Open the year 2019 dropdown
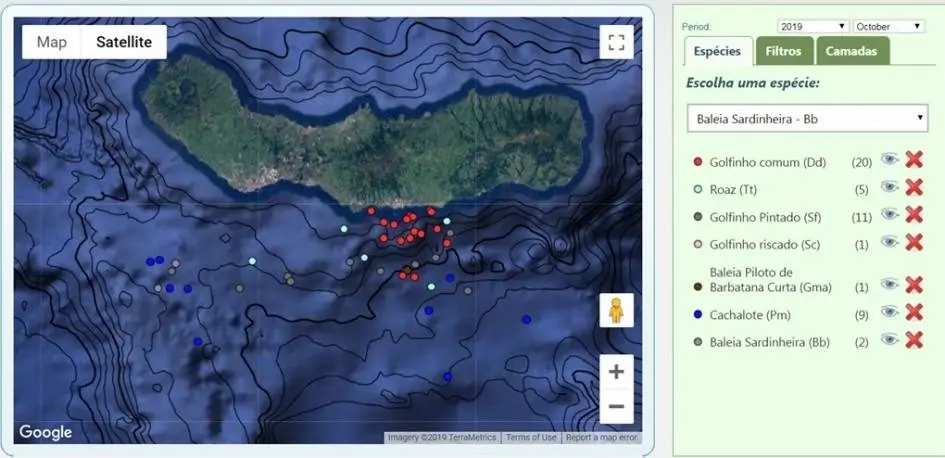945x458 pixels. pyautogui.click(x=813, y=26)
